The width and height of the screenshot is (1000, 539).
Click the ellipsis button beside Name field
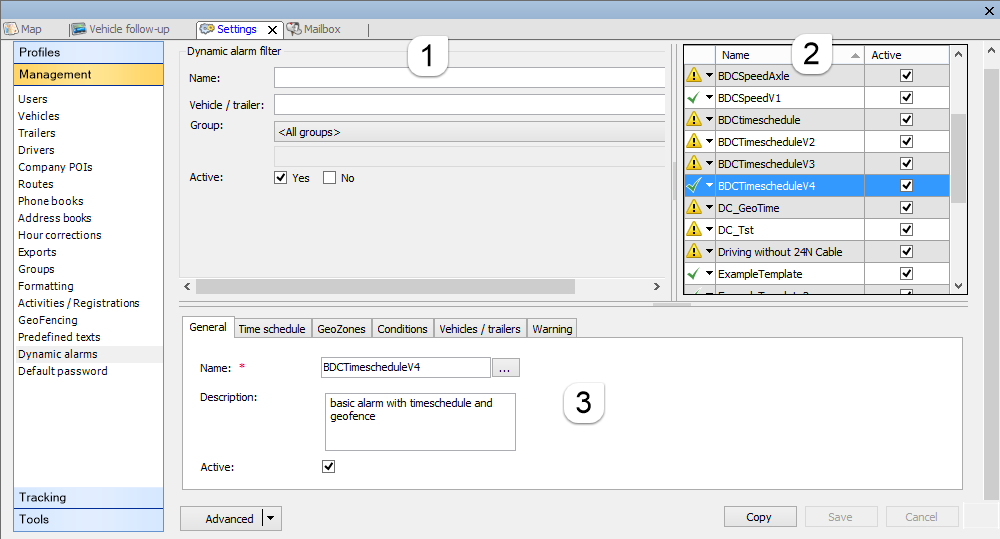point(505,368)
